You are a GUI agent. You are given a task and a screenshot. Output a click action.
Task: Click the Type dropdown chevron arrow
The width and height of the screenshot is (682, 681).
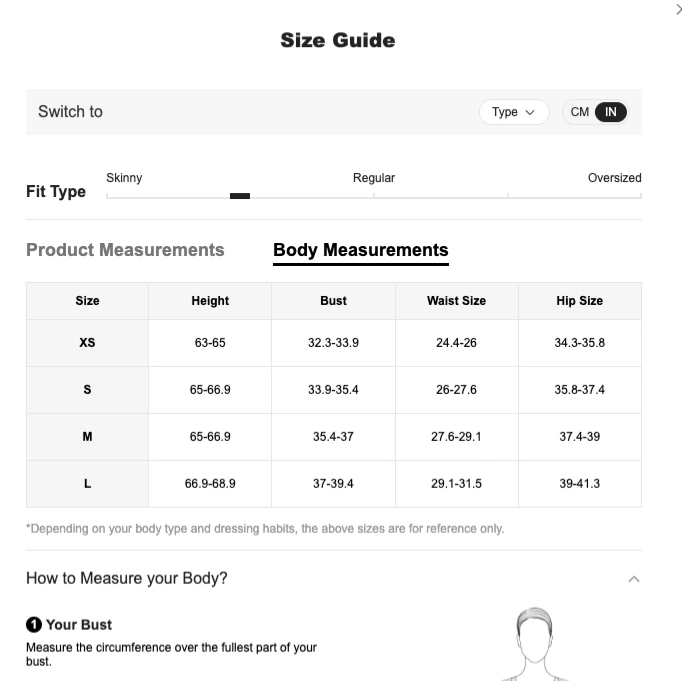tap(530, 113)
